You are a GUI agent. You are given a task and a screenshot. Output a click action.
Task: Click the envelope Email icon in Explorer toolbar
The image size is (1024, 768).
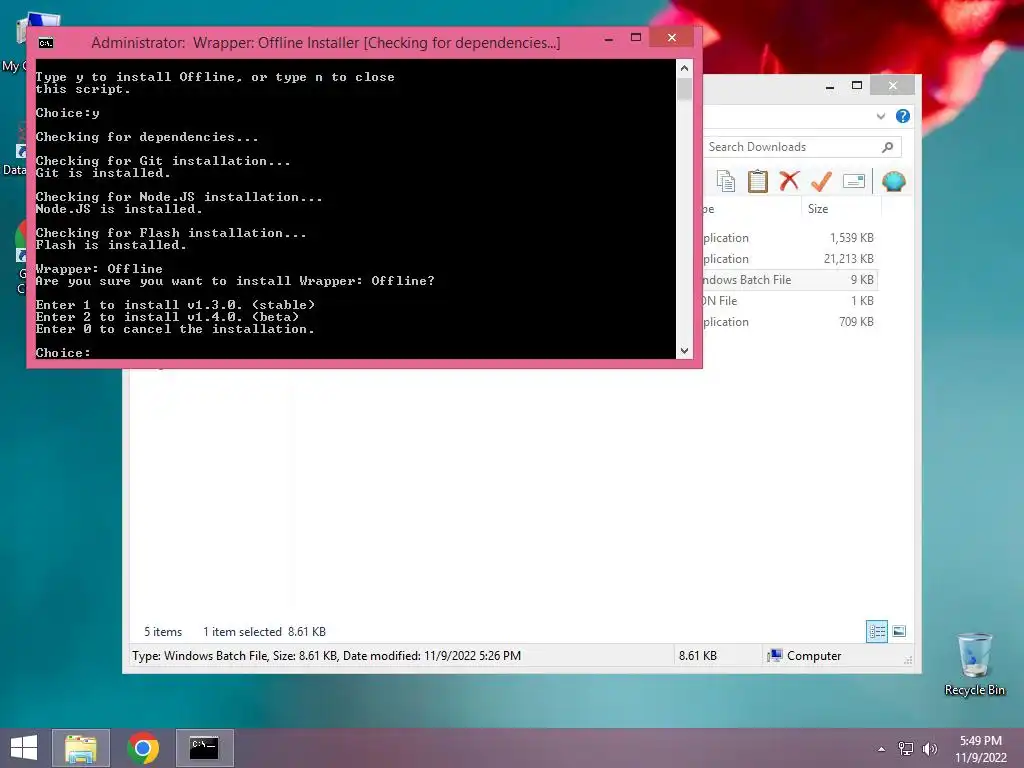(854, 181)
